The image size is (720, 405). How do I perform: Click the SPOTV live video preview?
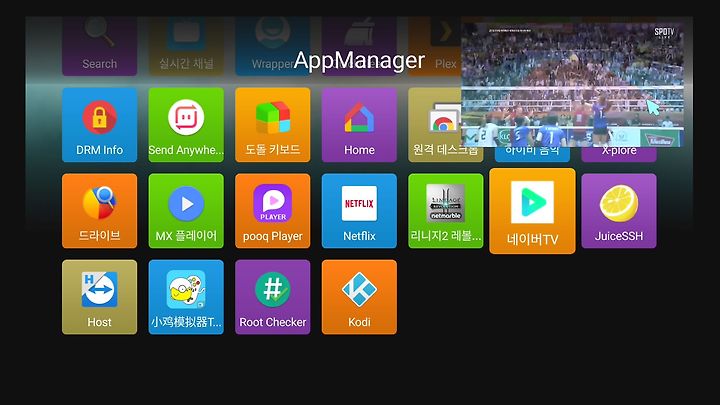click(573, 85)
